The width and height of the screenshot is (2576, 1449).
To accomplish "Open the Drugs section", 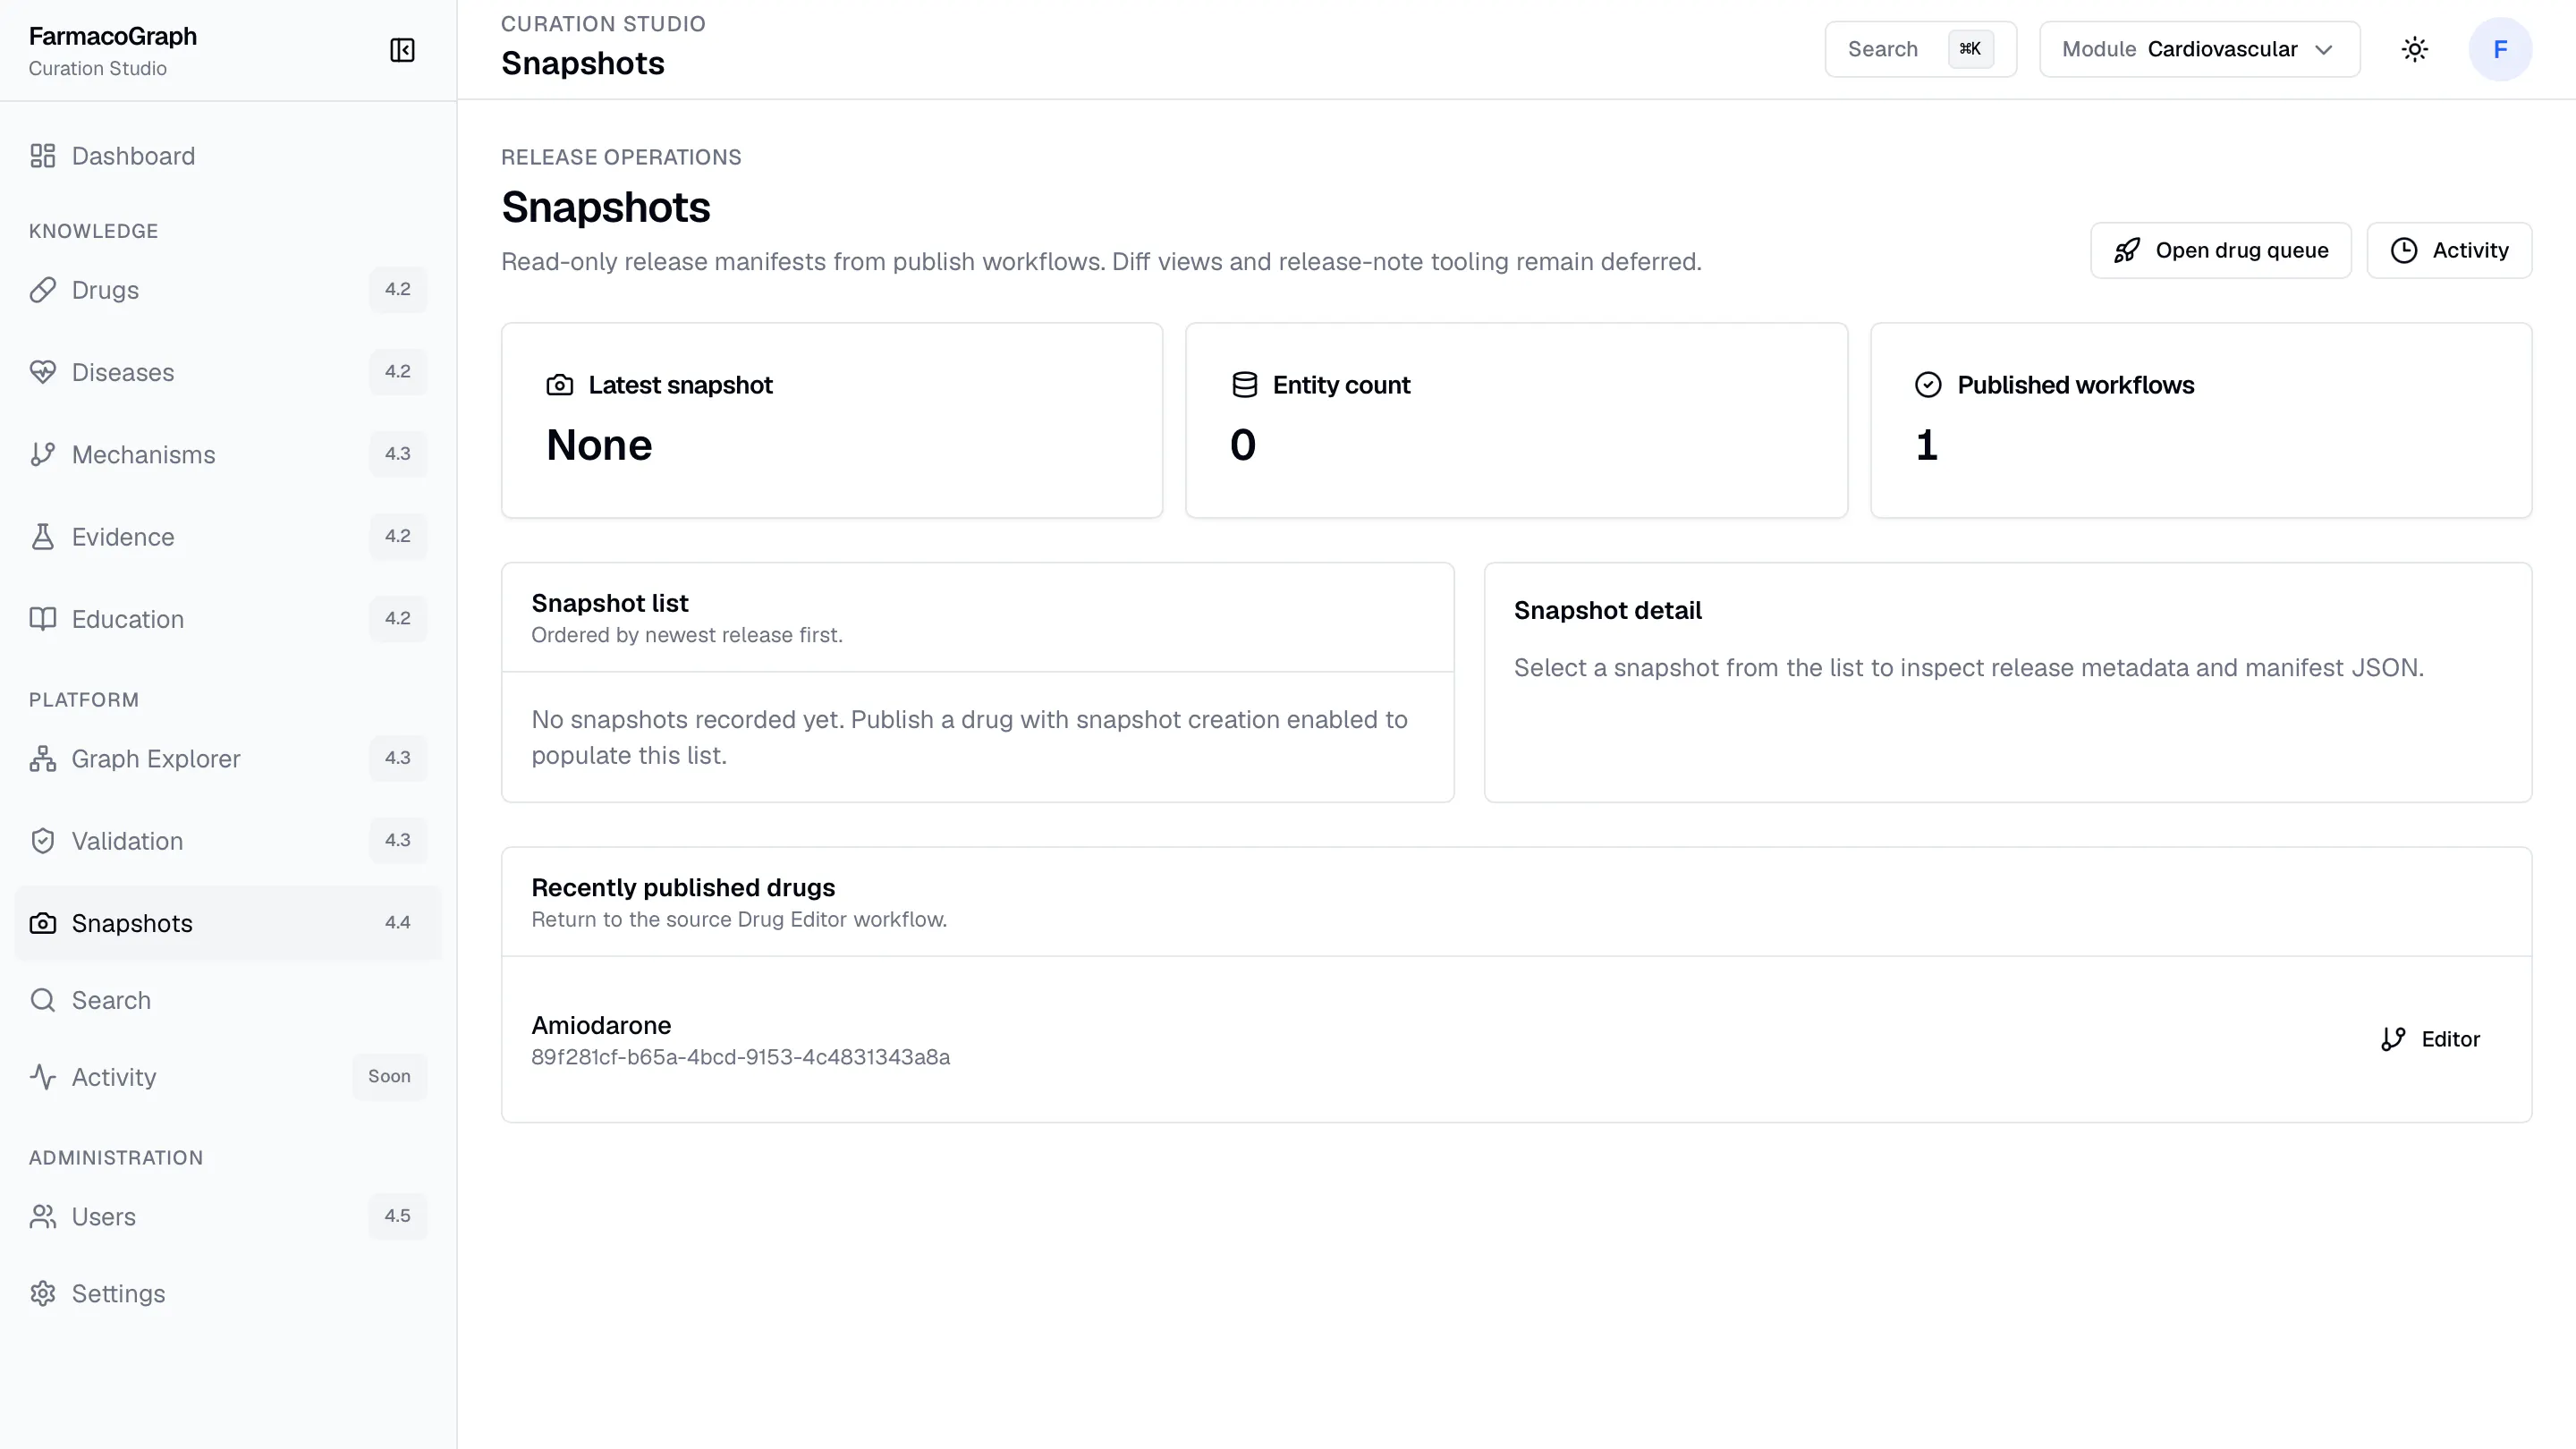I will point(228,290).
